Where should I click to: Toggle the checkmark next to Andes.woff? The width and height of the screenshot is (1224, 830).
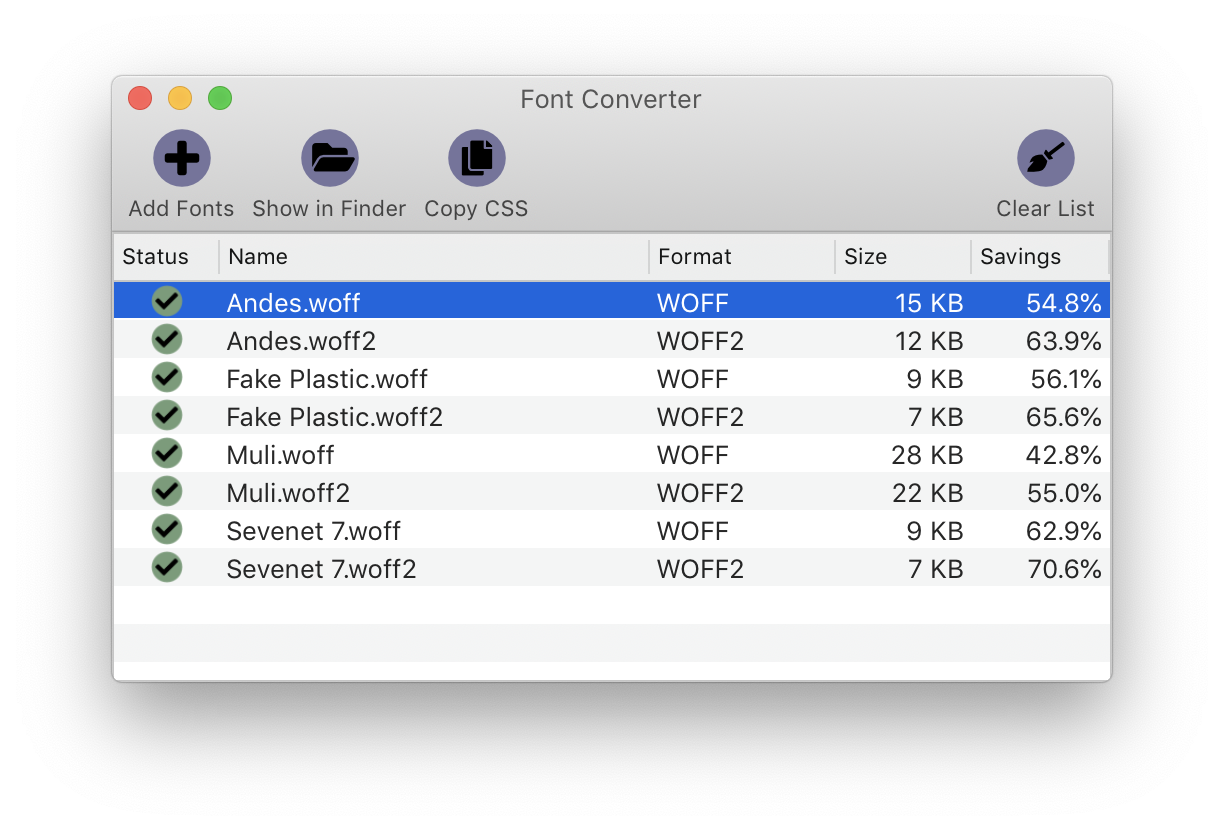(167, 301)
